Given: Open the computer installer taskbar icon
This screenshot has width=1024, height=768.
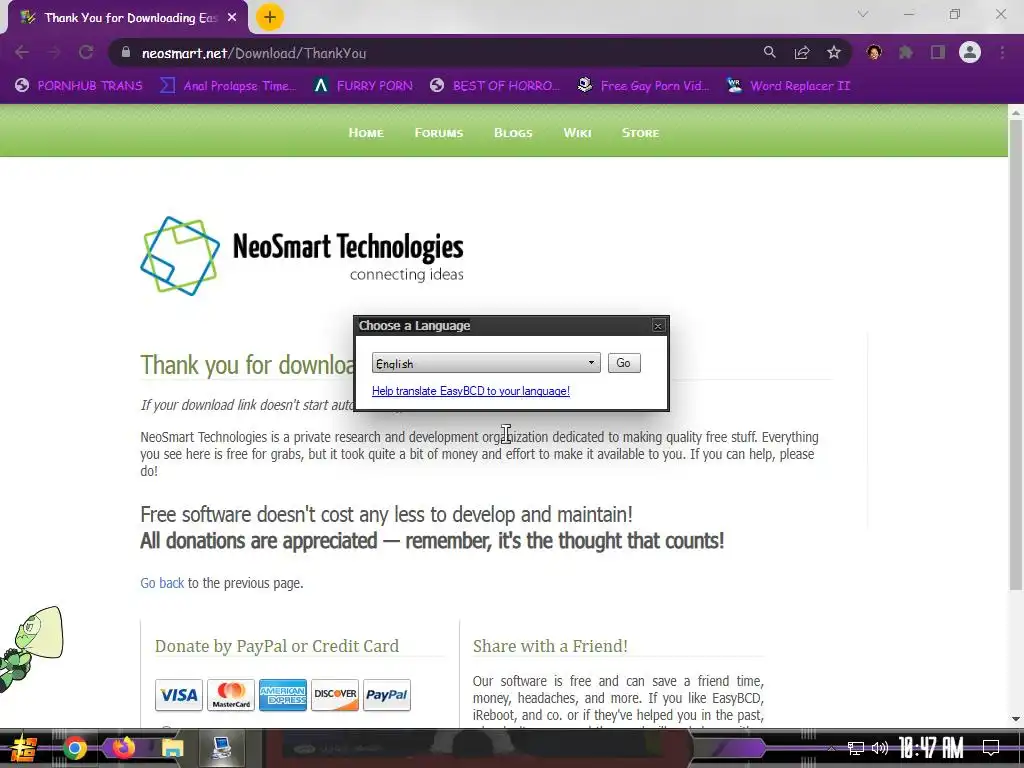Looking at the screenshot, I should [x=222, y=748].
